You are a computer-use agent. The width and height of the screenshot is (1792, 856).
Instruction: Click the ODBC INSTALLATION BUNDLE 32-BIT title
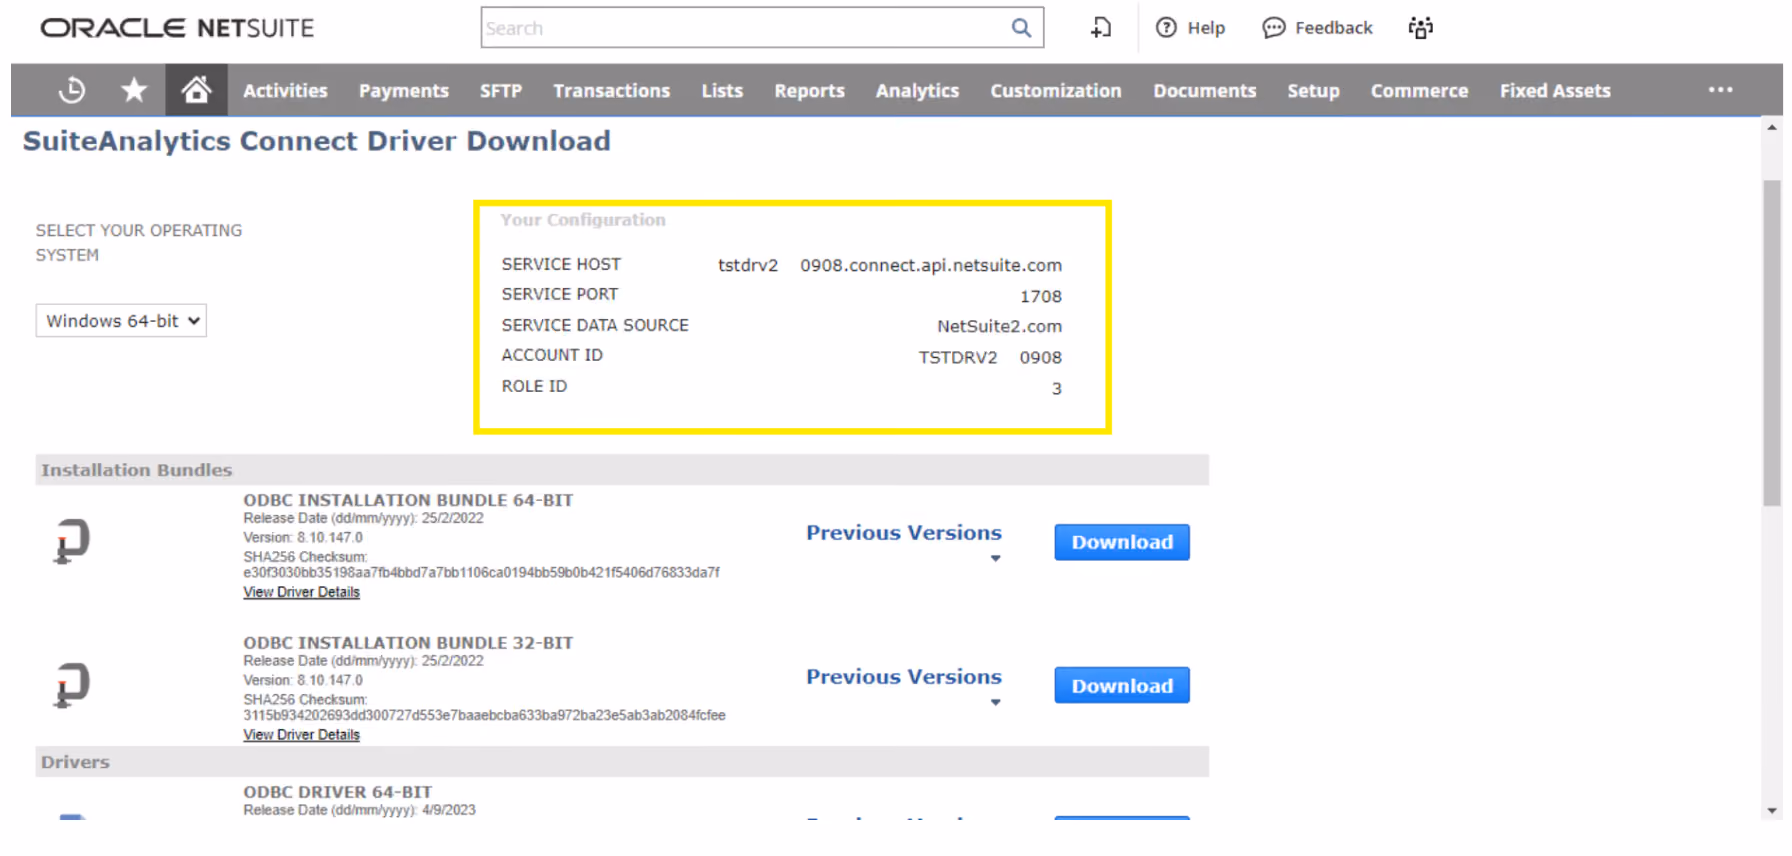[408, 643]
